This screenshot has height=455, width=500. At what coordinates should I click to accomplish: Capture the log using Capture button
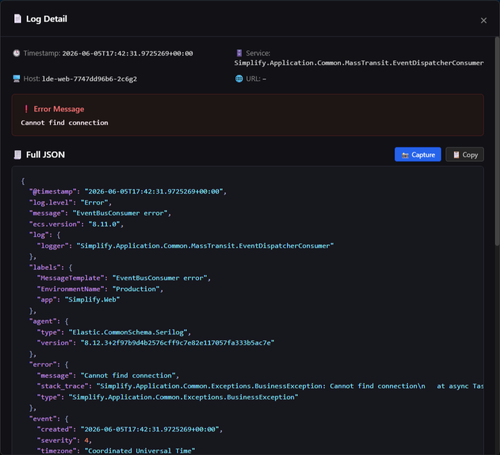click(418, 154)
